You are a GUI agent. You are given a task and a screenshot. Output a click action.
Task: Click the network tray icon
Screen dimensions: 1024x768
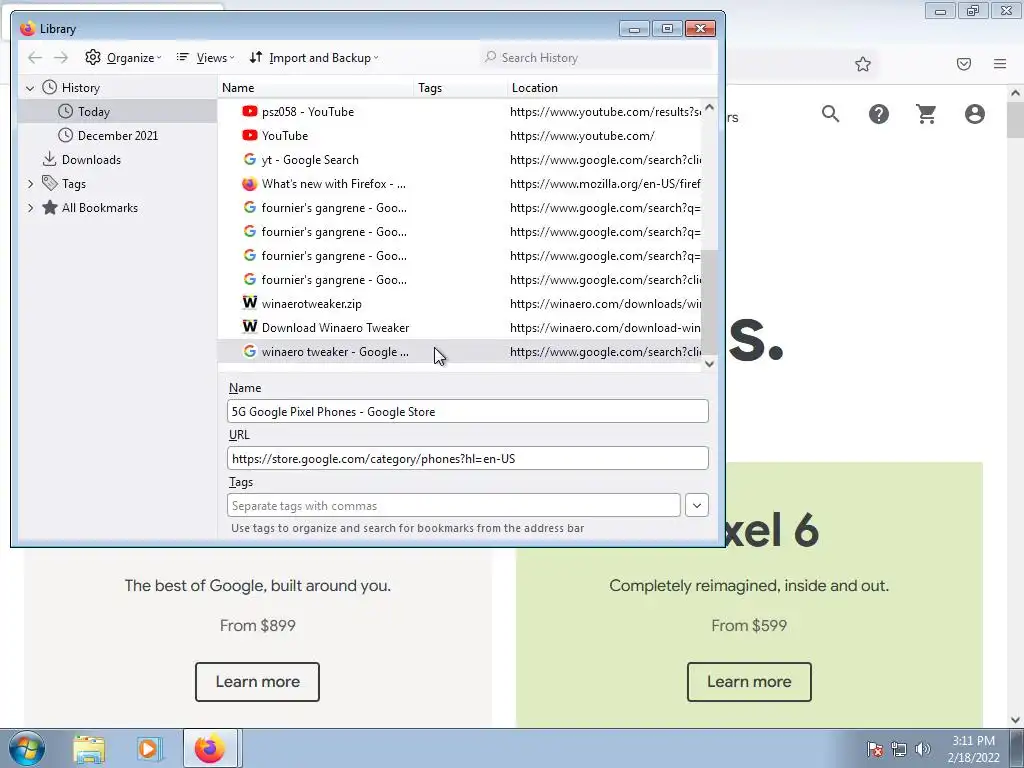(899, 749)
